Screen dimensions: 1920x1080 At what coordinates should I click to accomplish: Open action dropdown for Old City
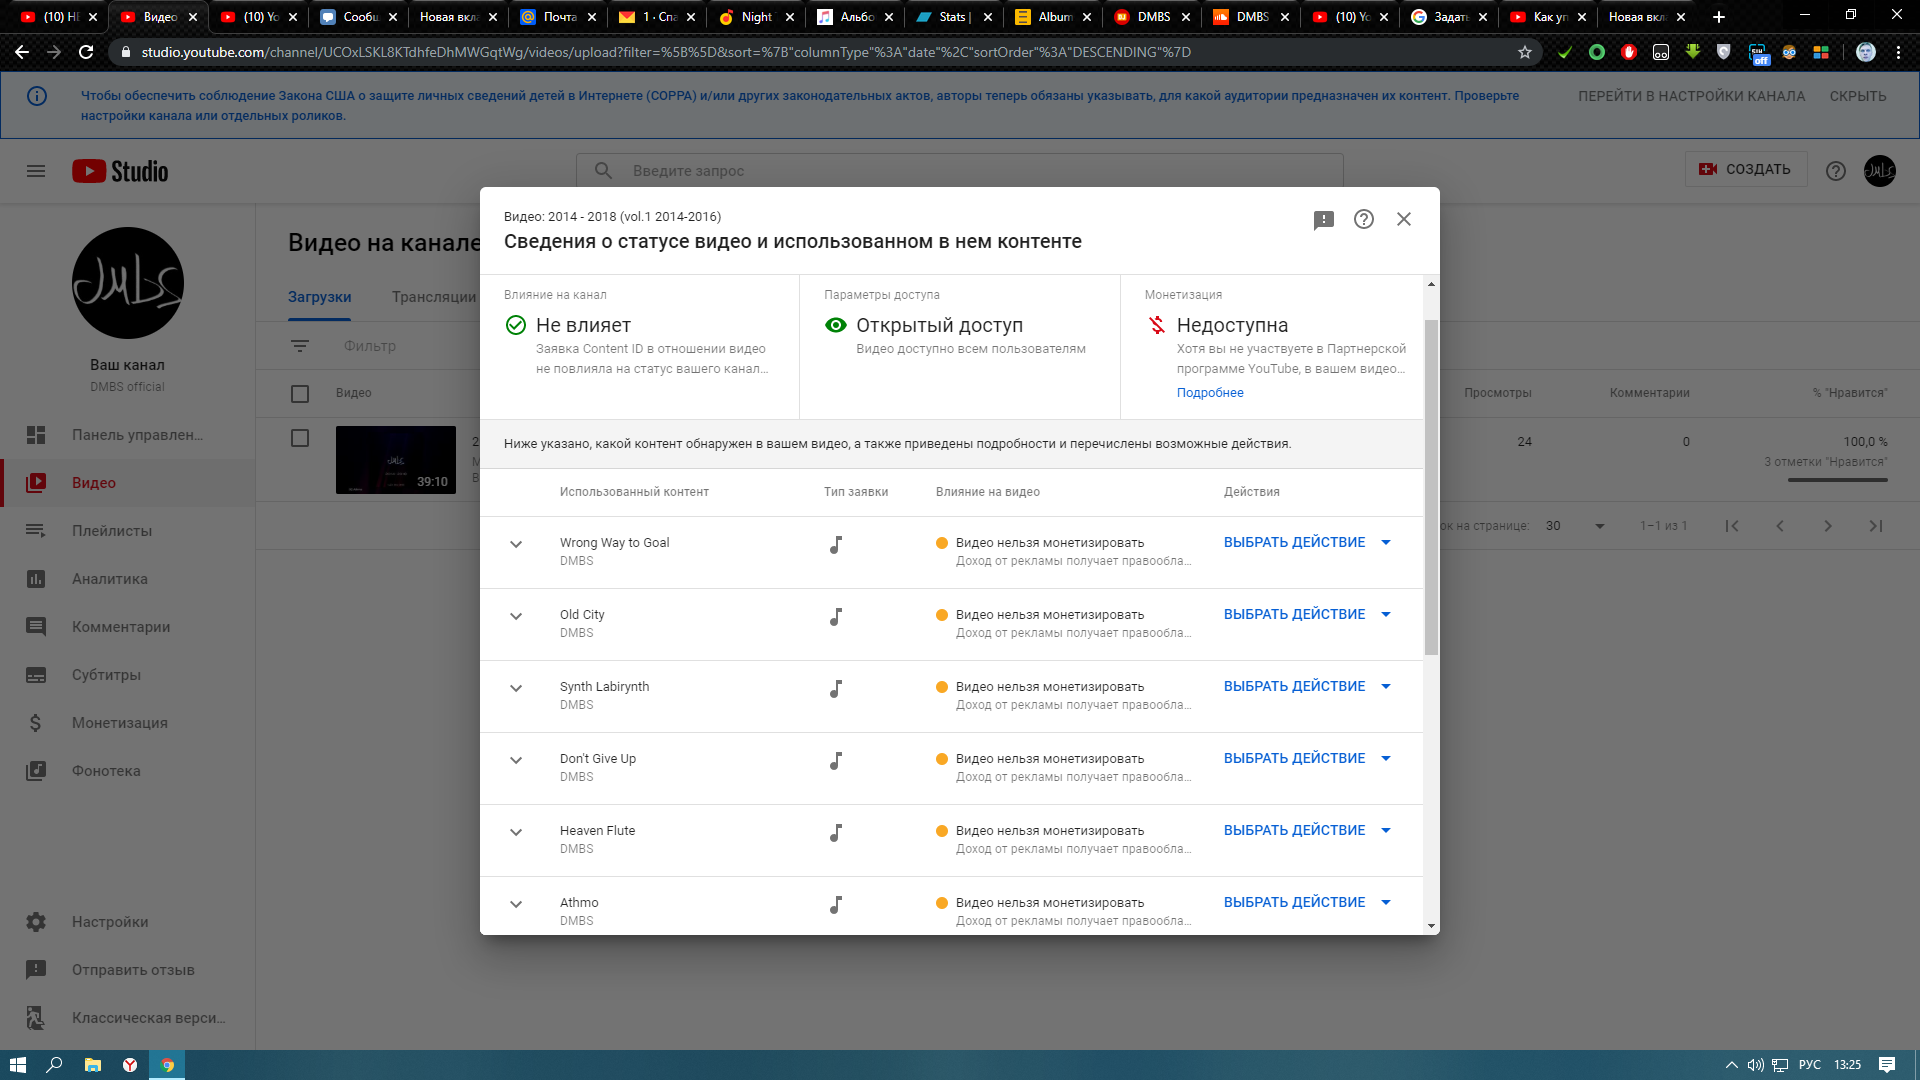[1307, 614]
